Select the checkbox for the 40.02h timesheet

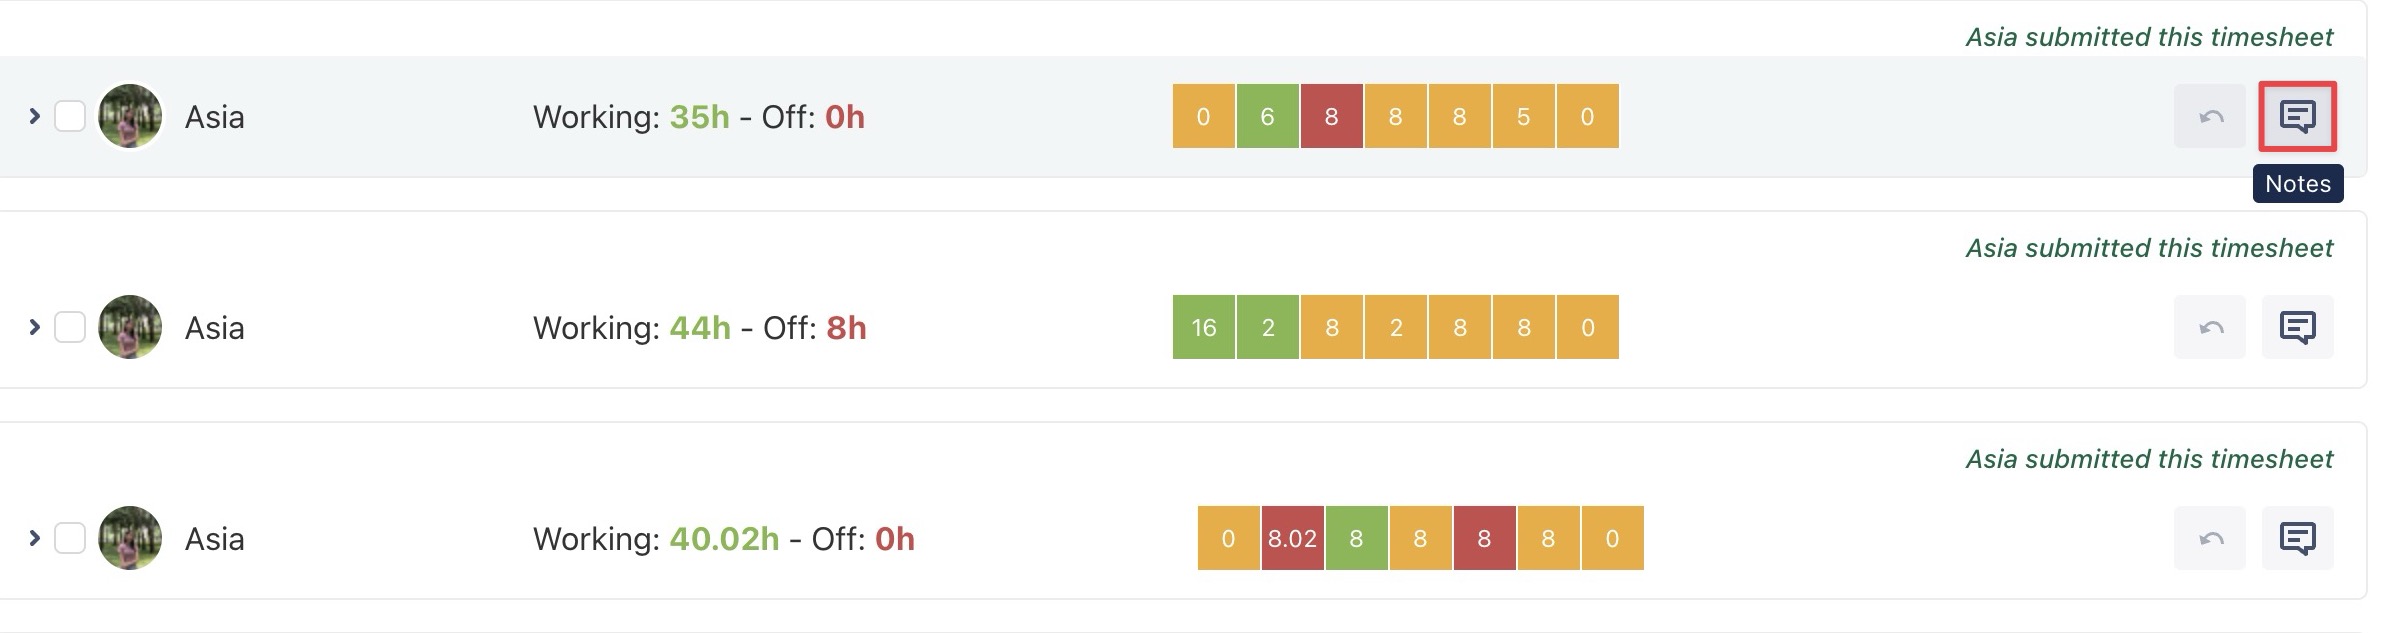pos(70,538)
